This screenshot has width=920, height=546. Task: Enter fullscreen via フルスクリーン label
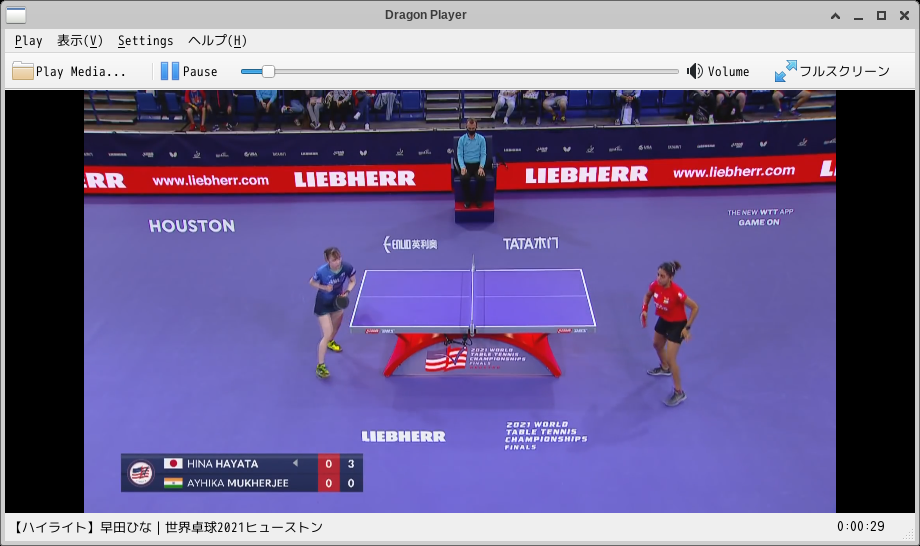(845, 72)
